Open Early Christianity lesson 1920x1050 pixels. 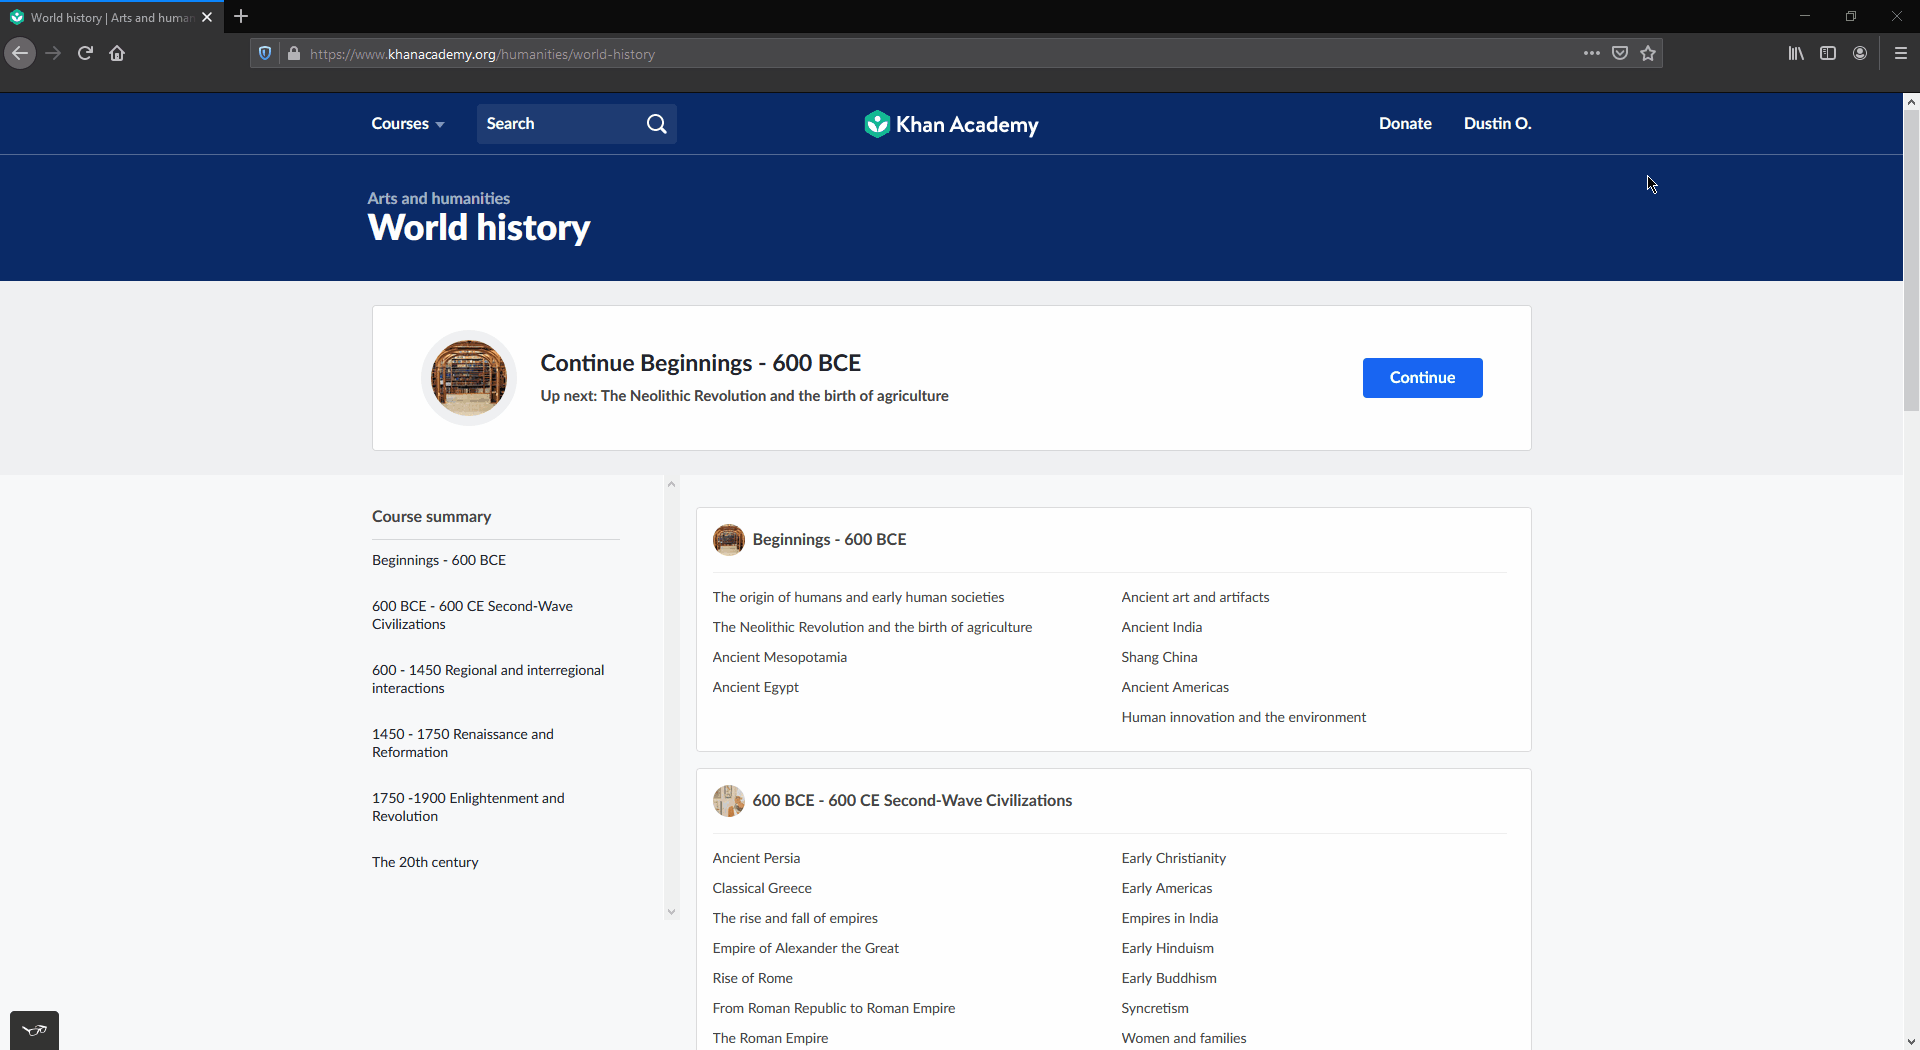tap(1173, 858)
